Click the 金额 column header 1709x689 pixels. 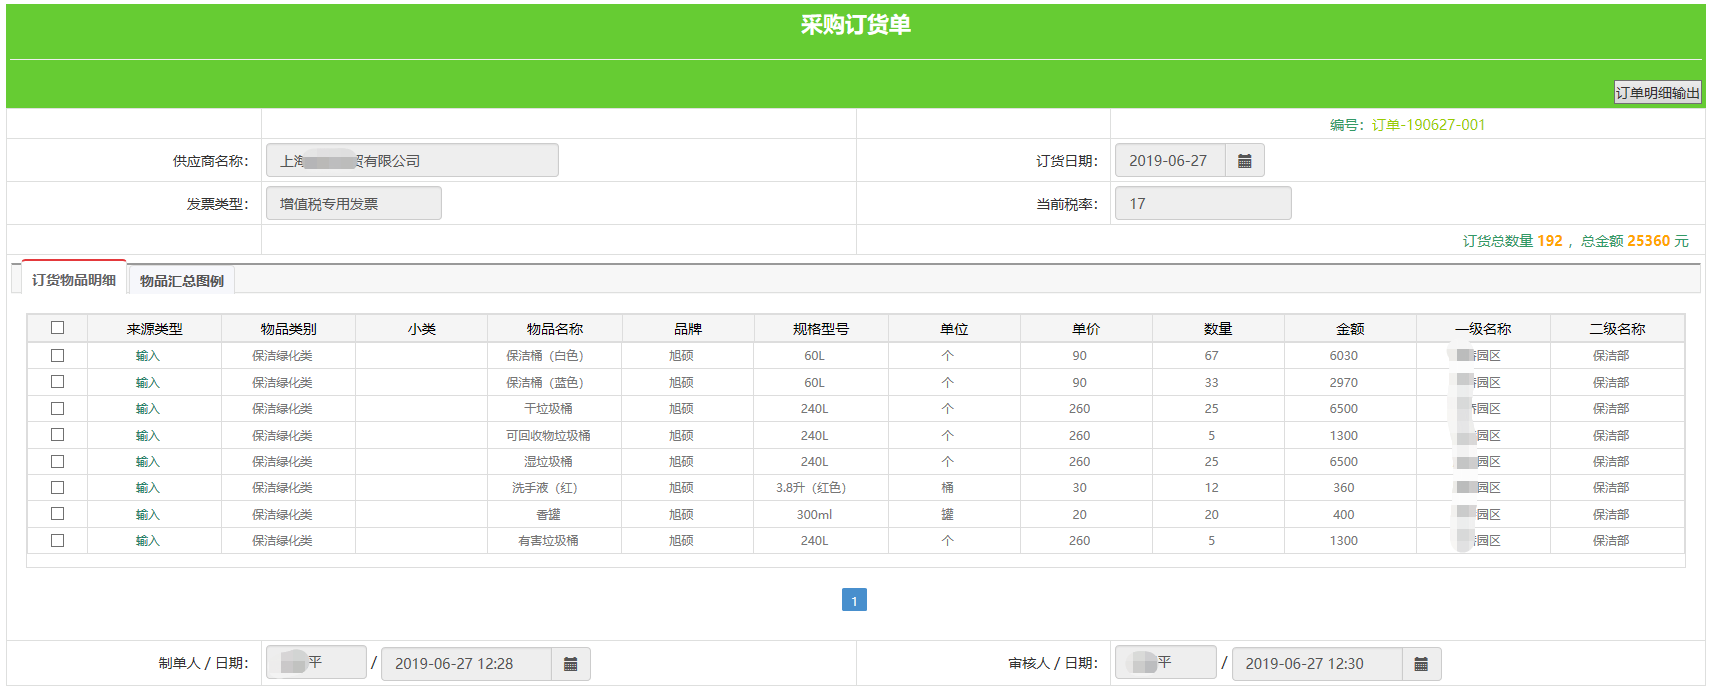[x=1350, y=329]
